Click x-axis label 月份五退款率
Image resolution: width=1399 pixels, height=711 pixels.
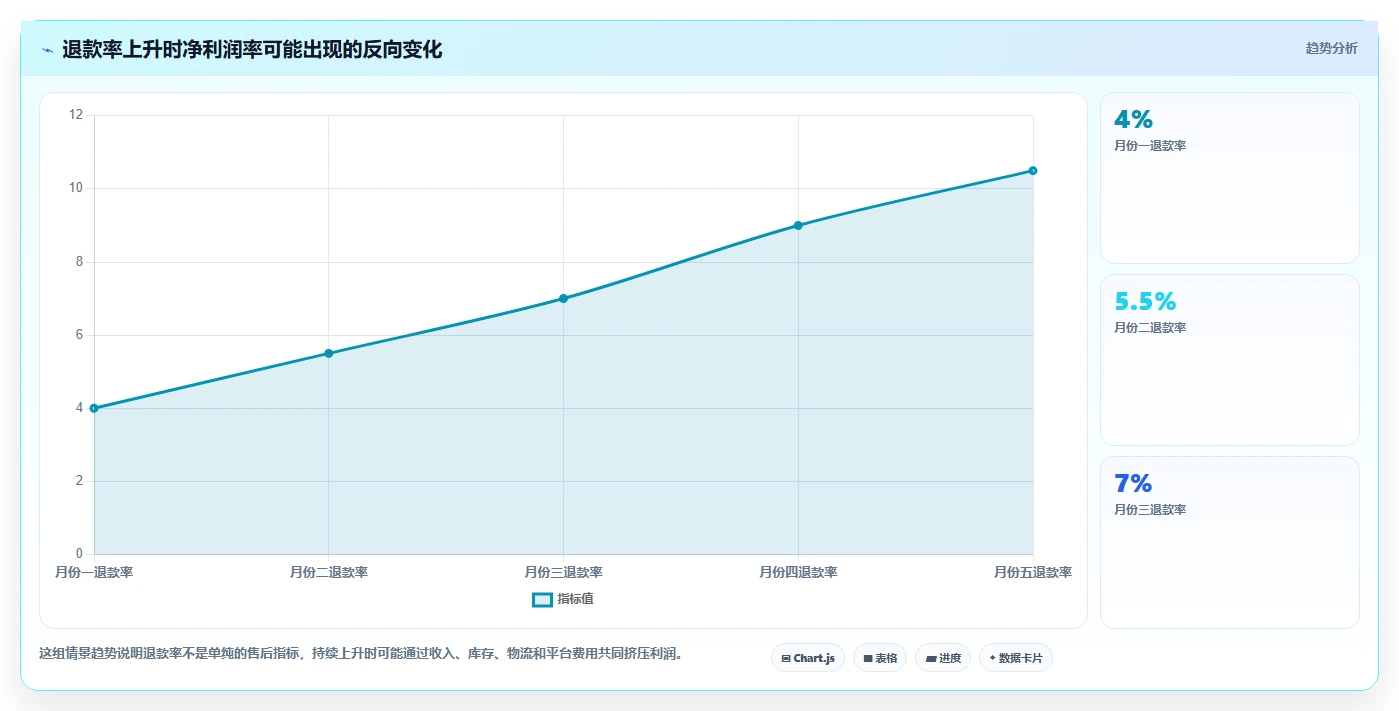pos(1032,573)
